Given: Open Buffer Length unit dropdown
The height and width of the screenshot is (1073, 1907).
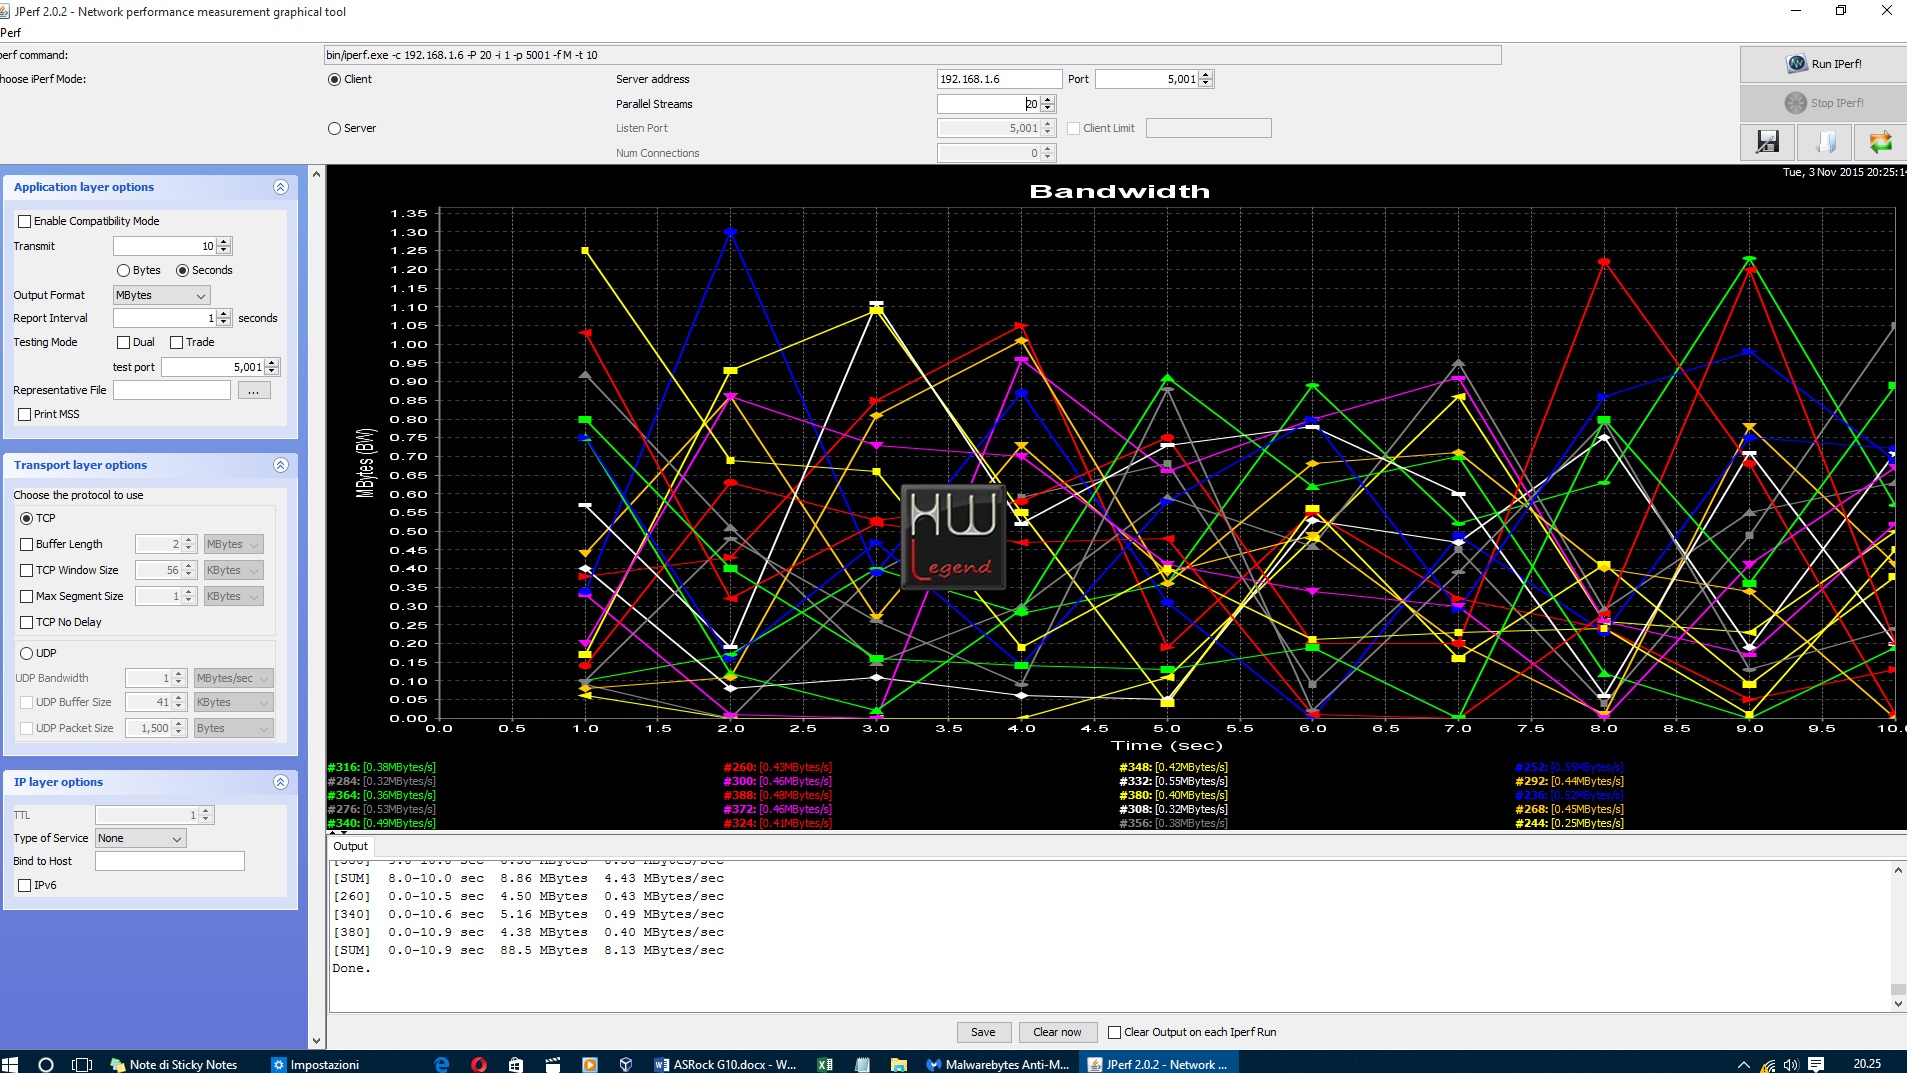Looking at the screenshot, I should 233,544.
